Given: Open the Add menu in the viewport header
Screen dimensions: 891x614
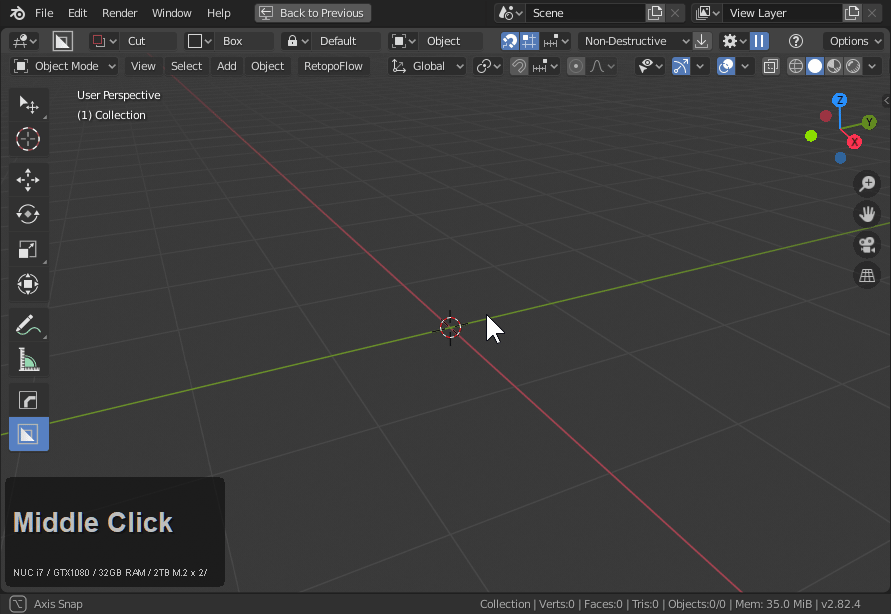Looking at the screenshot, I should [227, 66].
